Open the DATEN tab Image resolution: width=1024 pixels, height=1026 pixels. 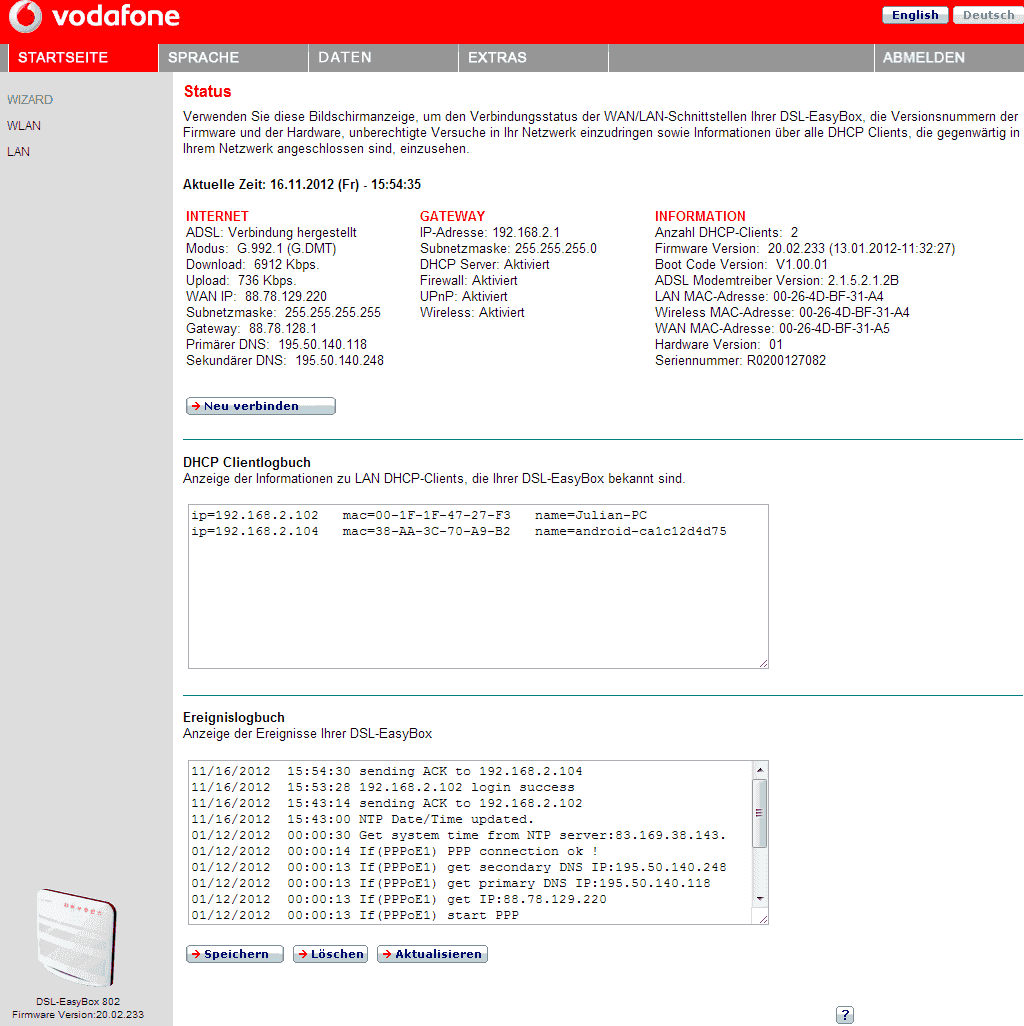point(383,58)
